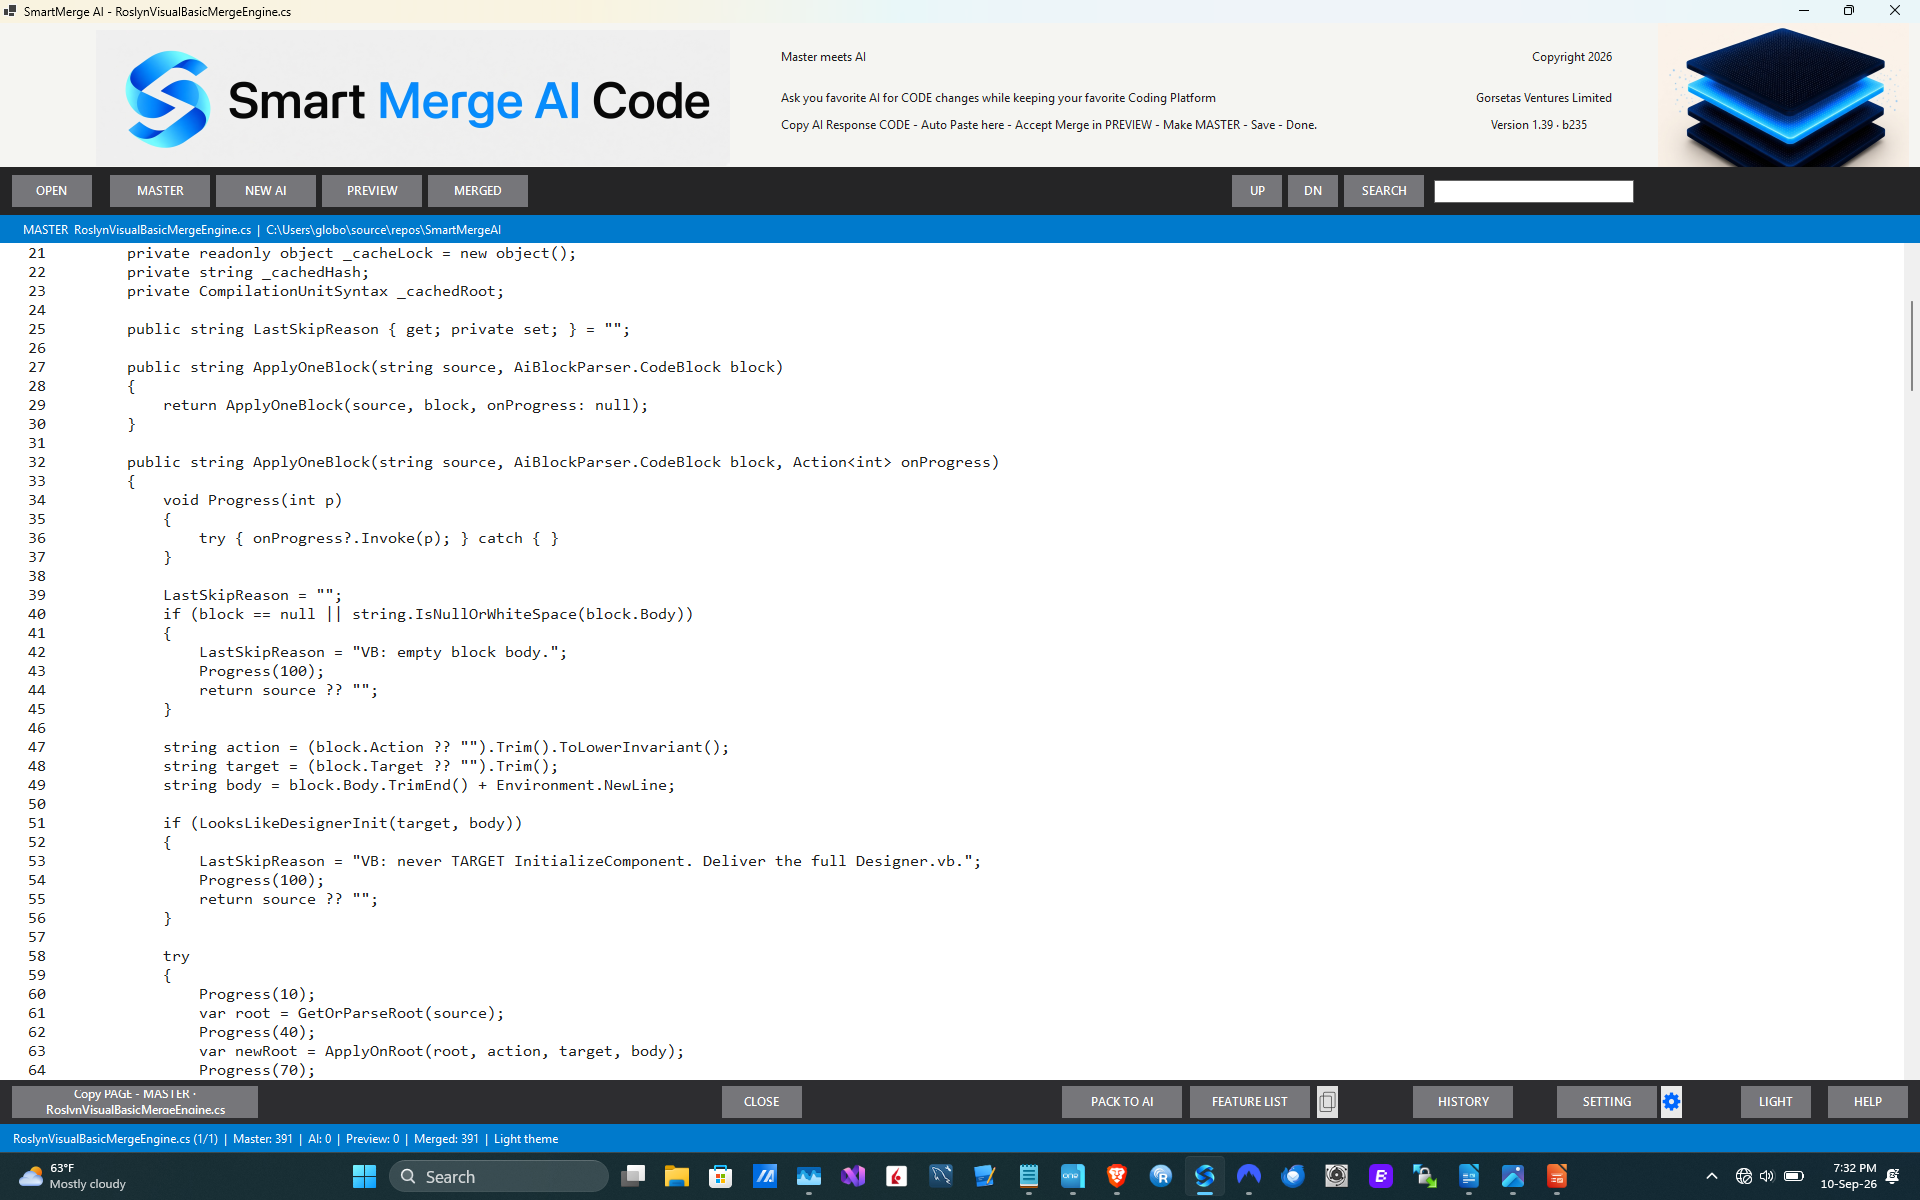Open the Thunderbird taskbar icon

(1293, 1176)
